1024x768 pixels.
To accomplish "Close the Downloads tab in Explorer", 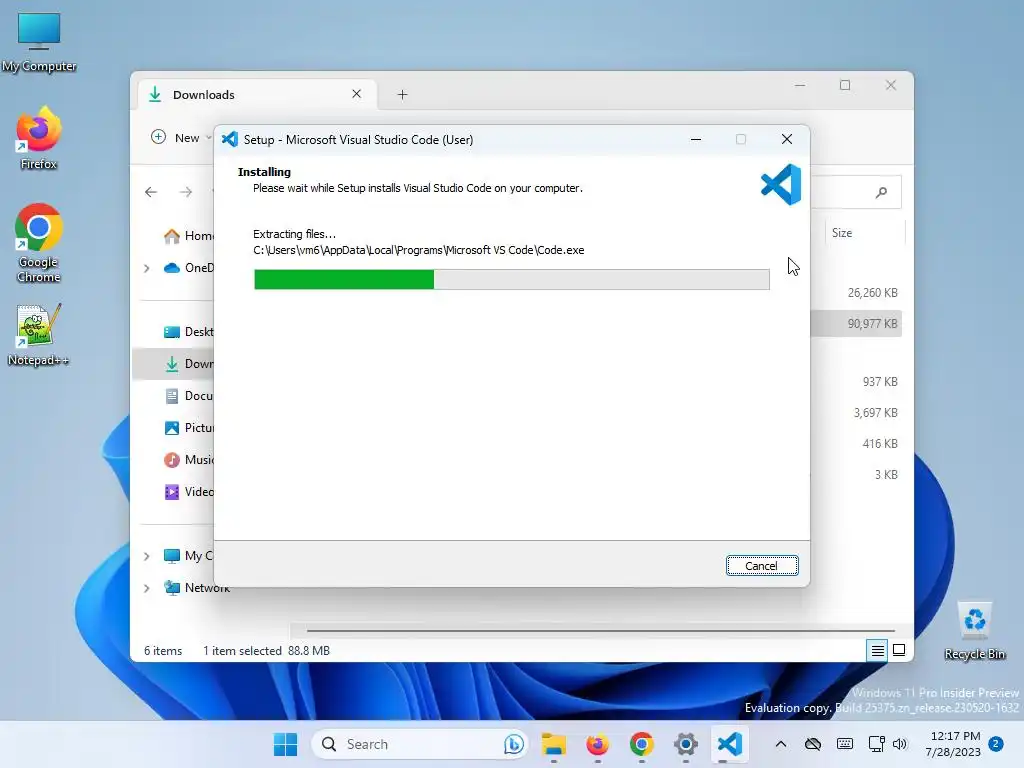I will click(357, 94).
